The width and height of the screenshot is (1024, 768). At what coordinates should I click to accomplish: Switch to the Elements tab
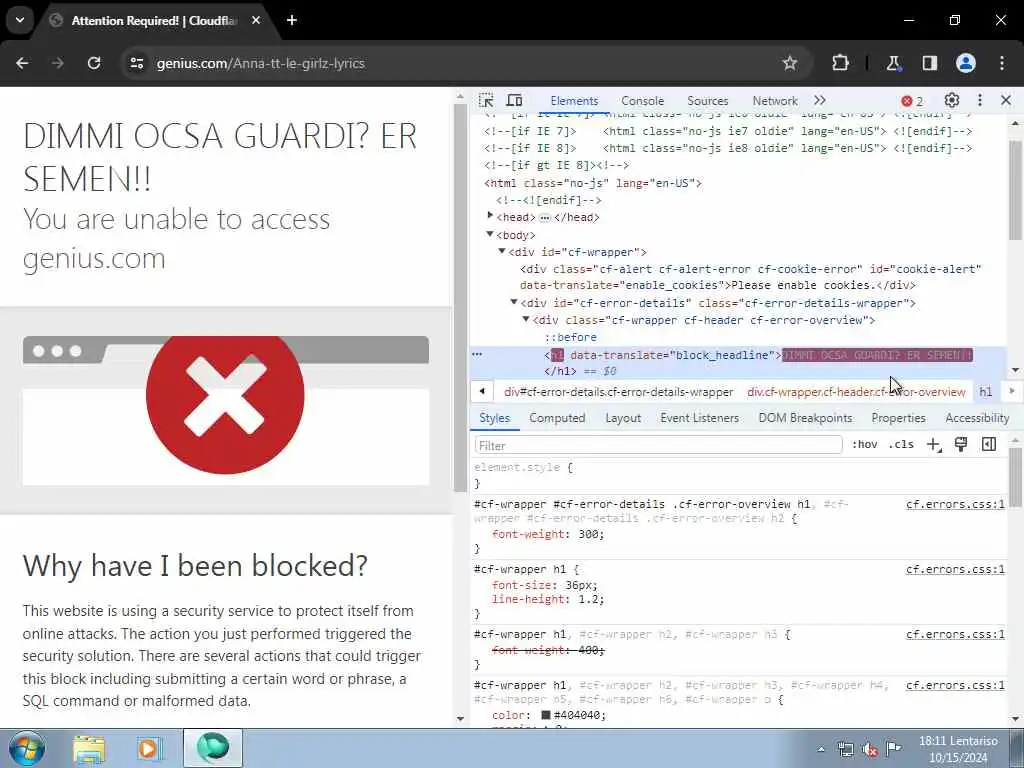click(x=574, y=101)
